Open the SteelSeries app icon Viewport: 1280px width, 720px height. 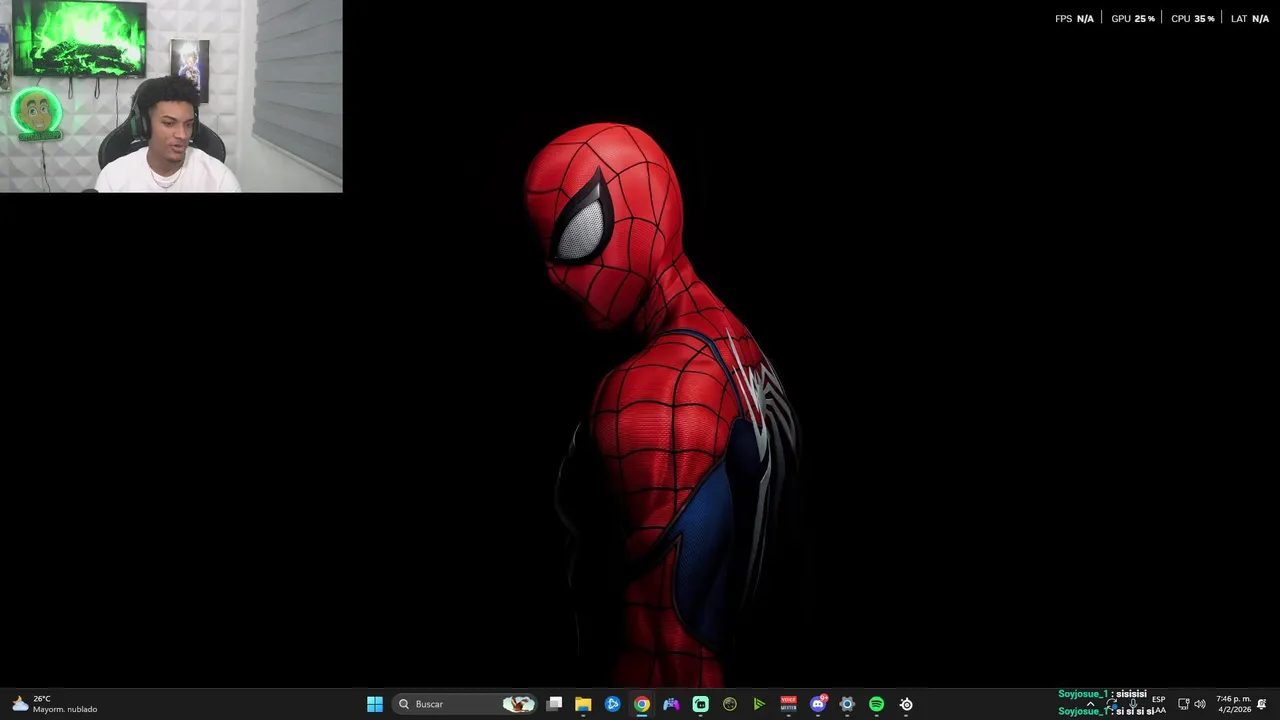pyautogui.click(x=906, y=704)
